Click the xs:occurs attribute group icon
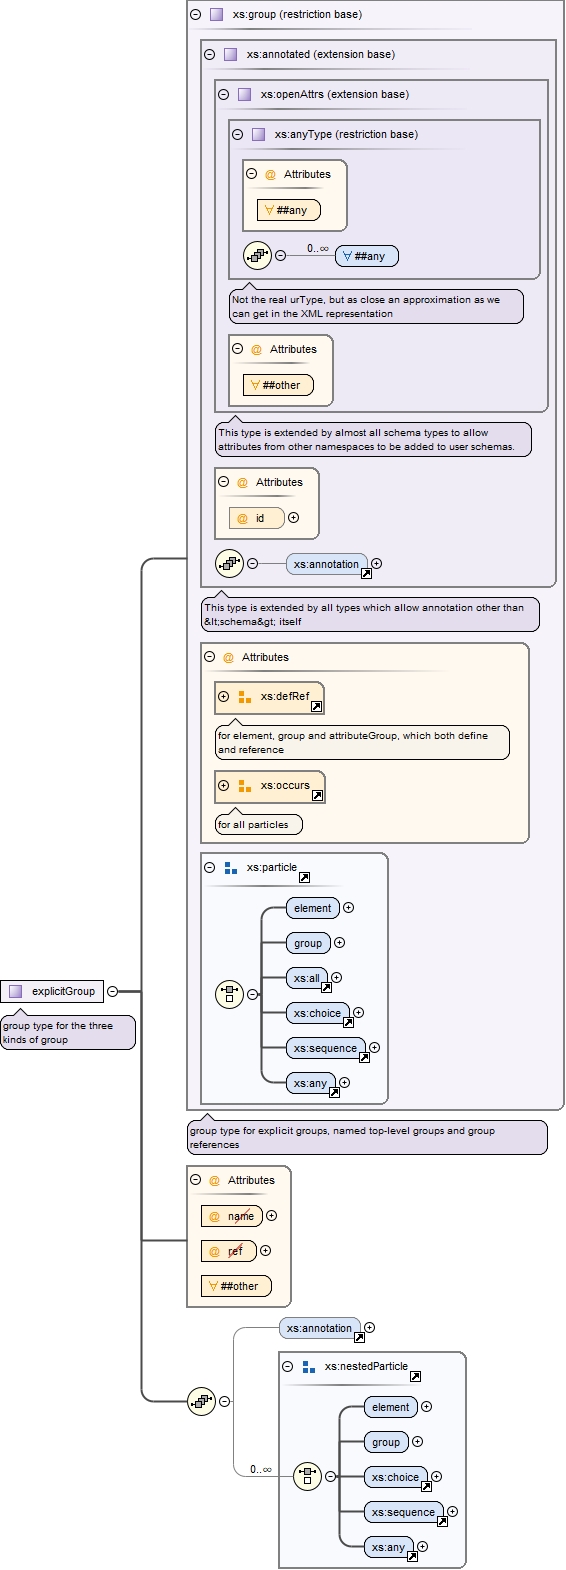This screenshot has height=1570, width=566. (245, 785)
